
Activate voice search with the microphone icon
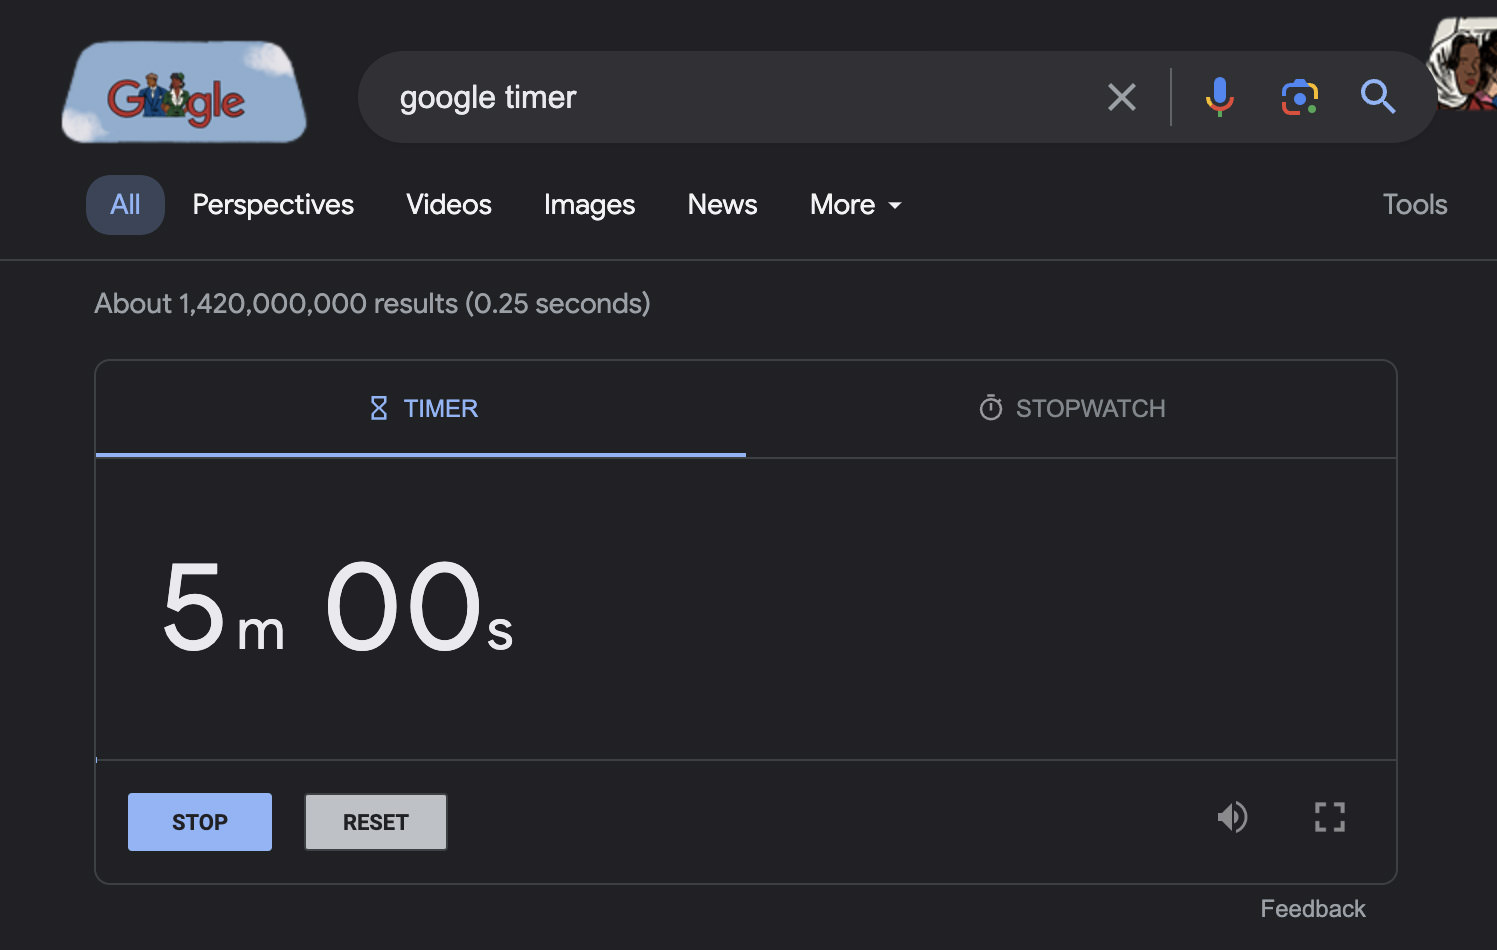coord(1219,97)
